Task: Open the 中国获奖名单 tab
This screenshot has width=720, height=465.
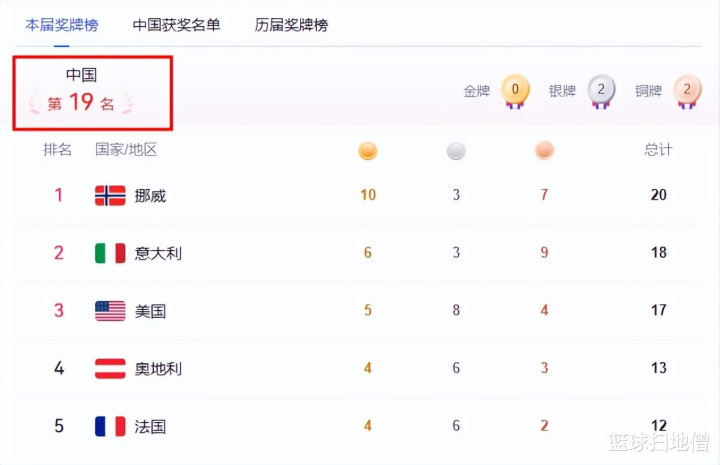Action: (x=177, y=25)
